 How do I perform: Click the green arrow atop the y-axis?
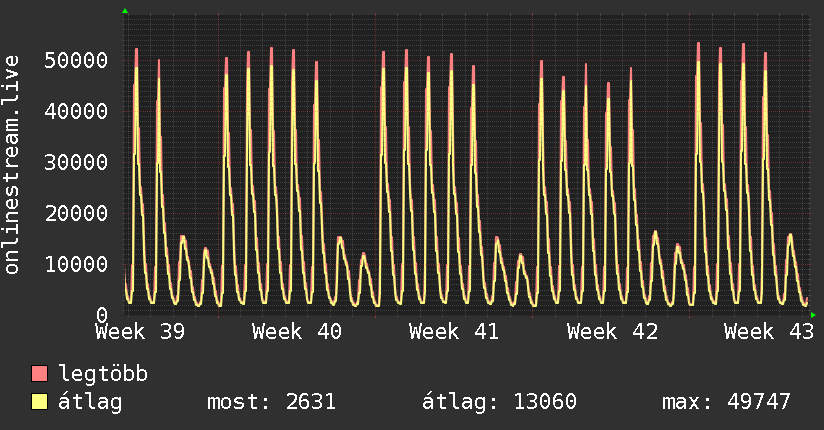pyautogui.click(x=125, y=11)
